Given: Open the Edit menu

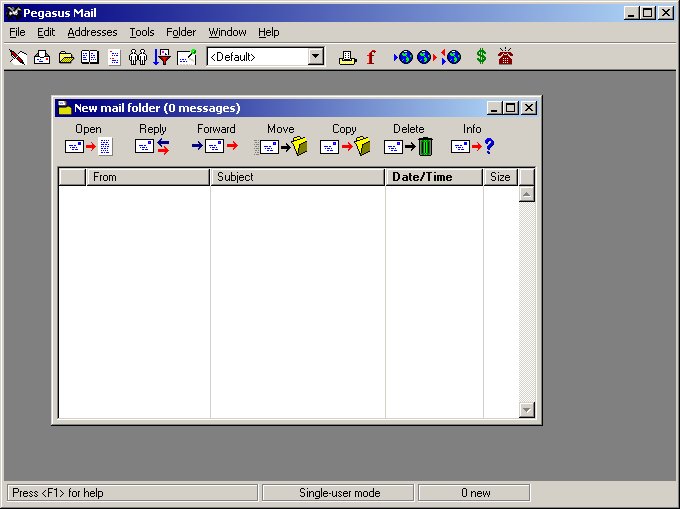Looking at the screenshot, I should (46, 33).
